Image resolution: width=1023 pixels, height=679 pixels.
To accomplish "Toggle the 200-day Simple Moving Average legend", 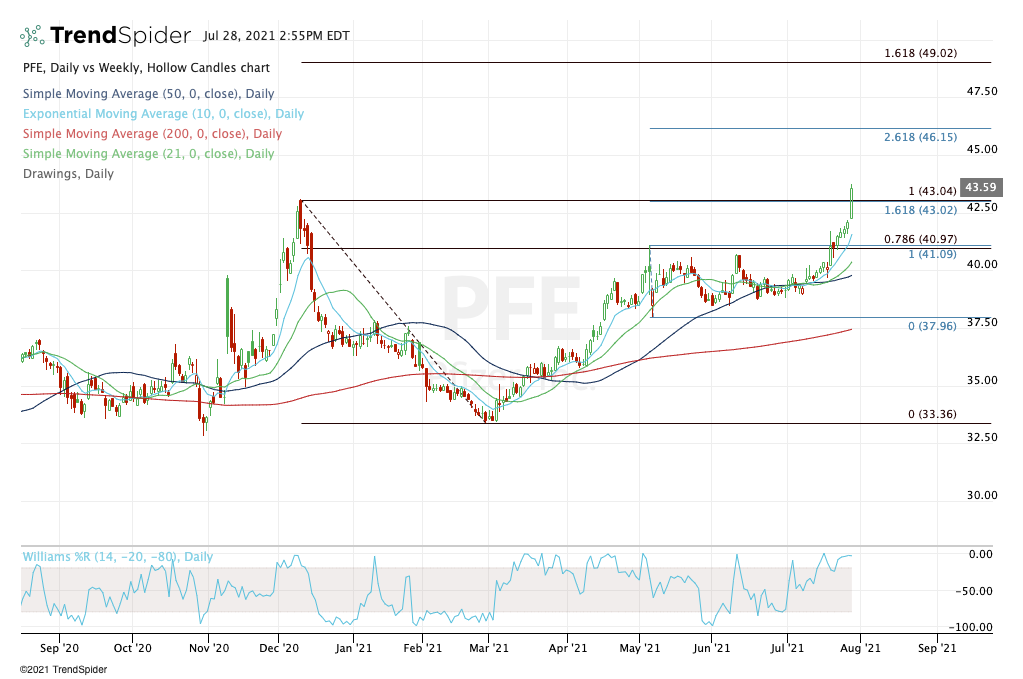I will (x=152, y=134).
